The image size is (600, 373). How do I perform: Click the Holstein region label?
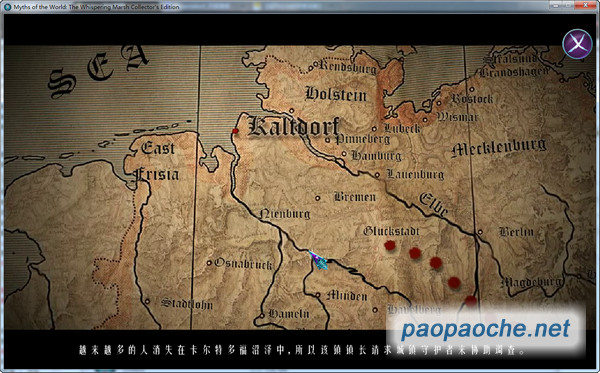(336, 94)
